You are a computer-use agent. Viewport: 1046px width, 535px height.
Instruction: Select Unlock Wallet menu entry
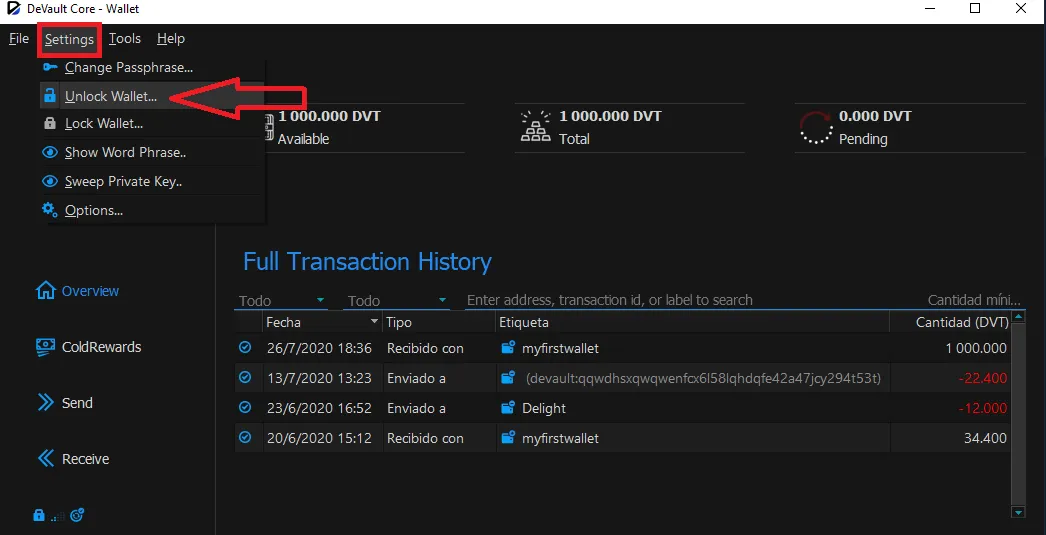pyautogui.click(x=152, y=96)
